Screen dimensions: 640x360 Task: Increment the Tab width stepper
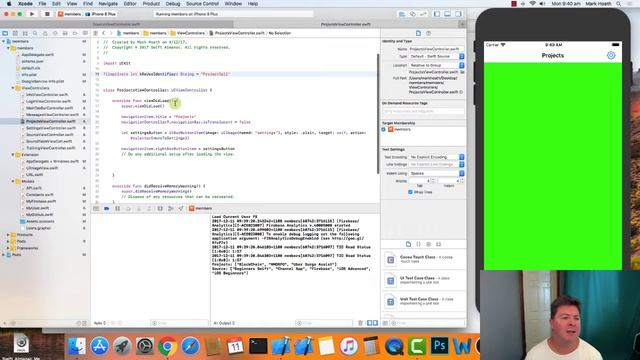(x=433, y=180)
